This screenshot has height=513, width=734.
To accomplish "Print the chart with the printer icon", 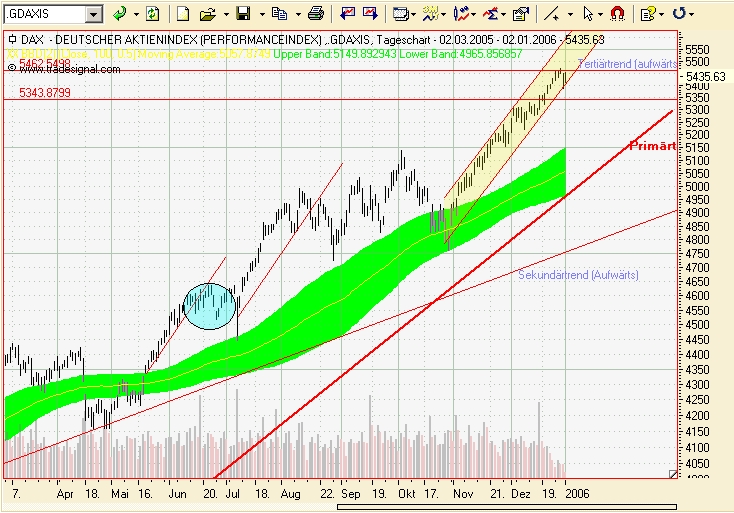I will click(x=316, y=14).
